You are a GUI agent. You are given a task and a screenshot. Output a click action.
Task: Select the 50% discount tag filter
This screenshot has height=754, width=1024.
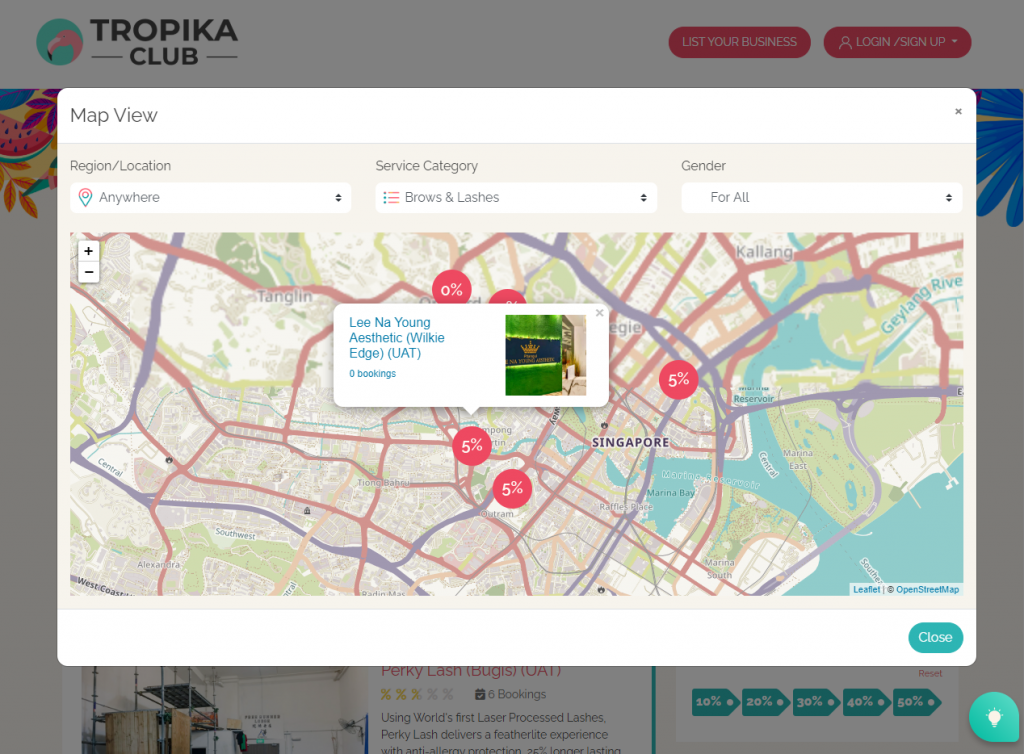[x=917, y=702]
